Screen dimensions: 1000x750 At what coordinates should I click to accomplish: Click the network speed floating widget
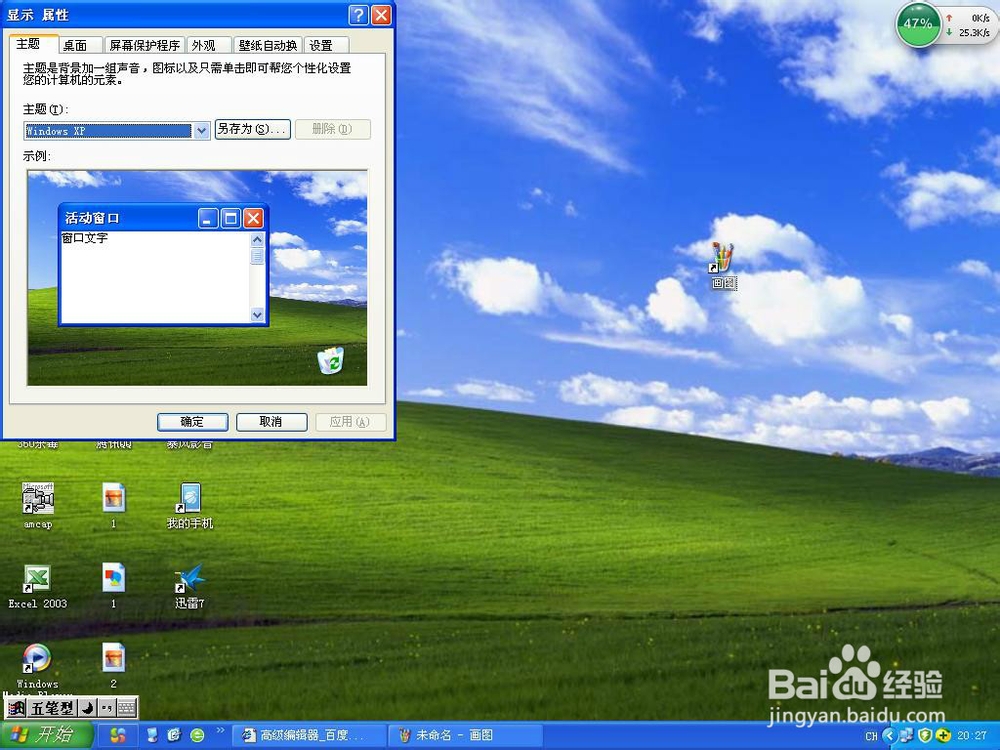(x=968, y=25)
